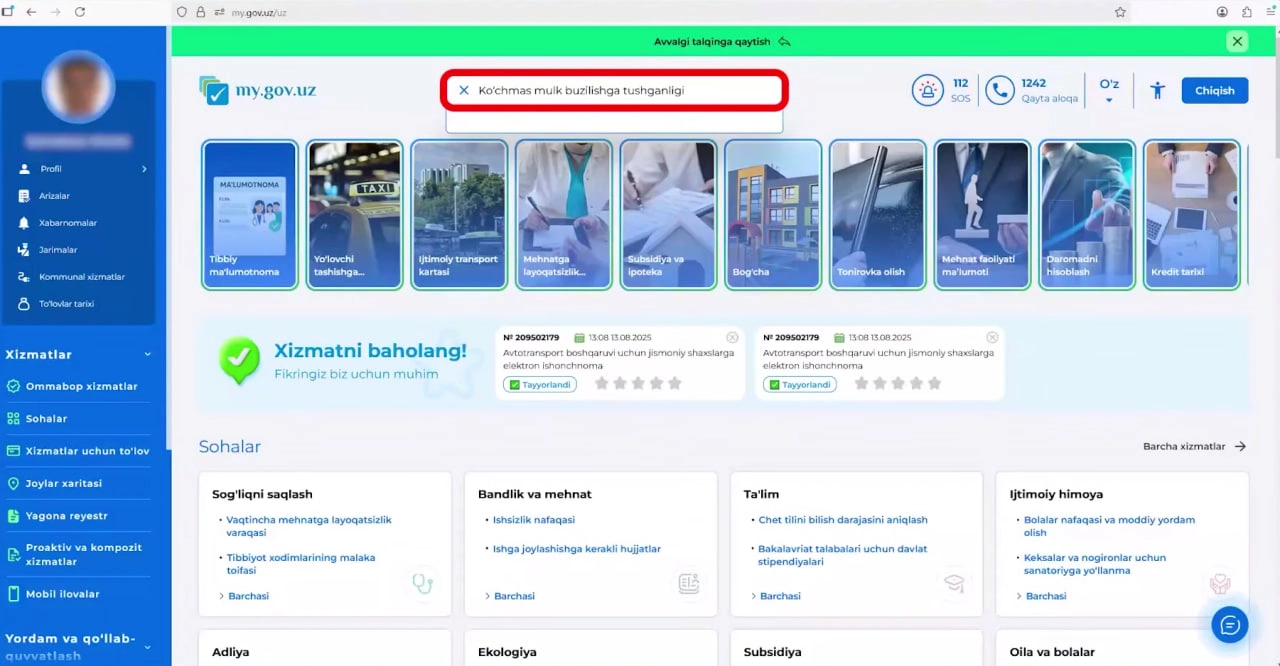Click the 112 SOS alarm icon

click(927, 91)
